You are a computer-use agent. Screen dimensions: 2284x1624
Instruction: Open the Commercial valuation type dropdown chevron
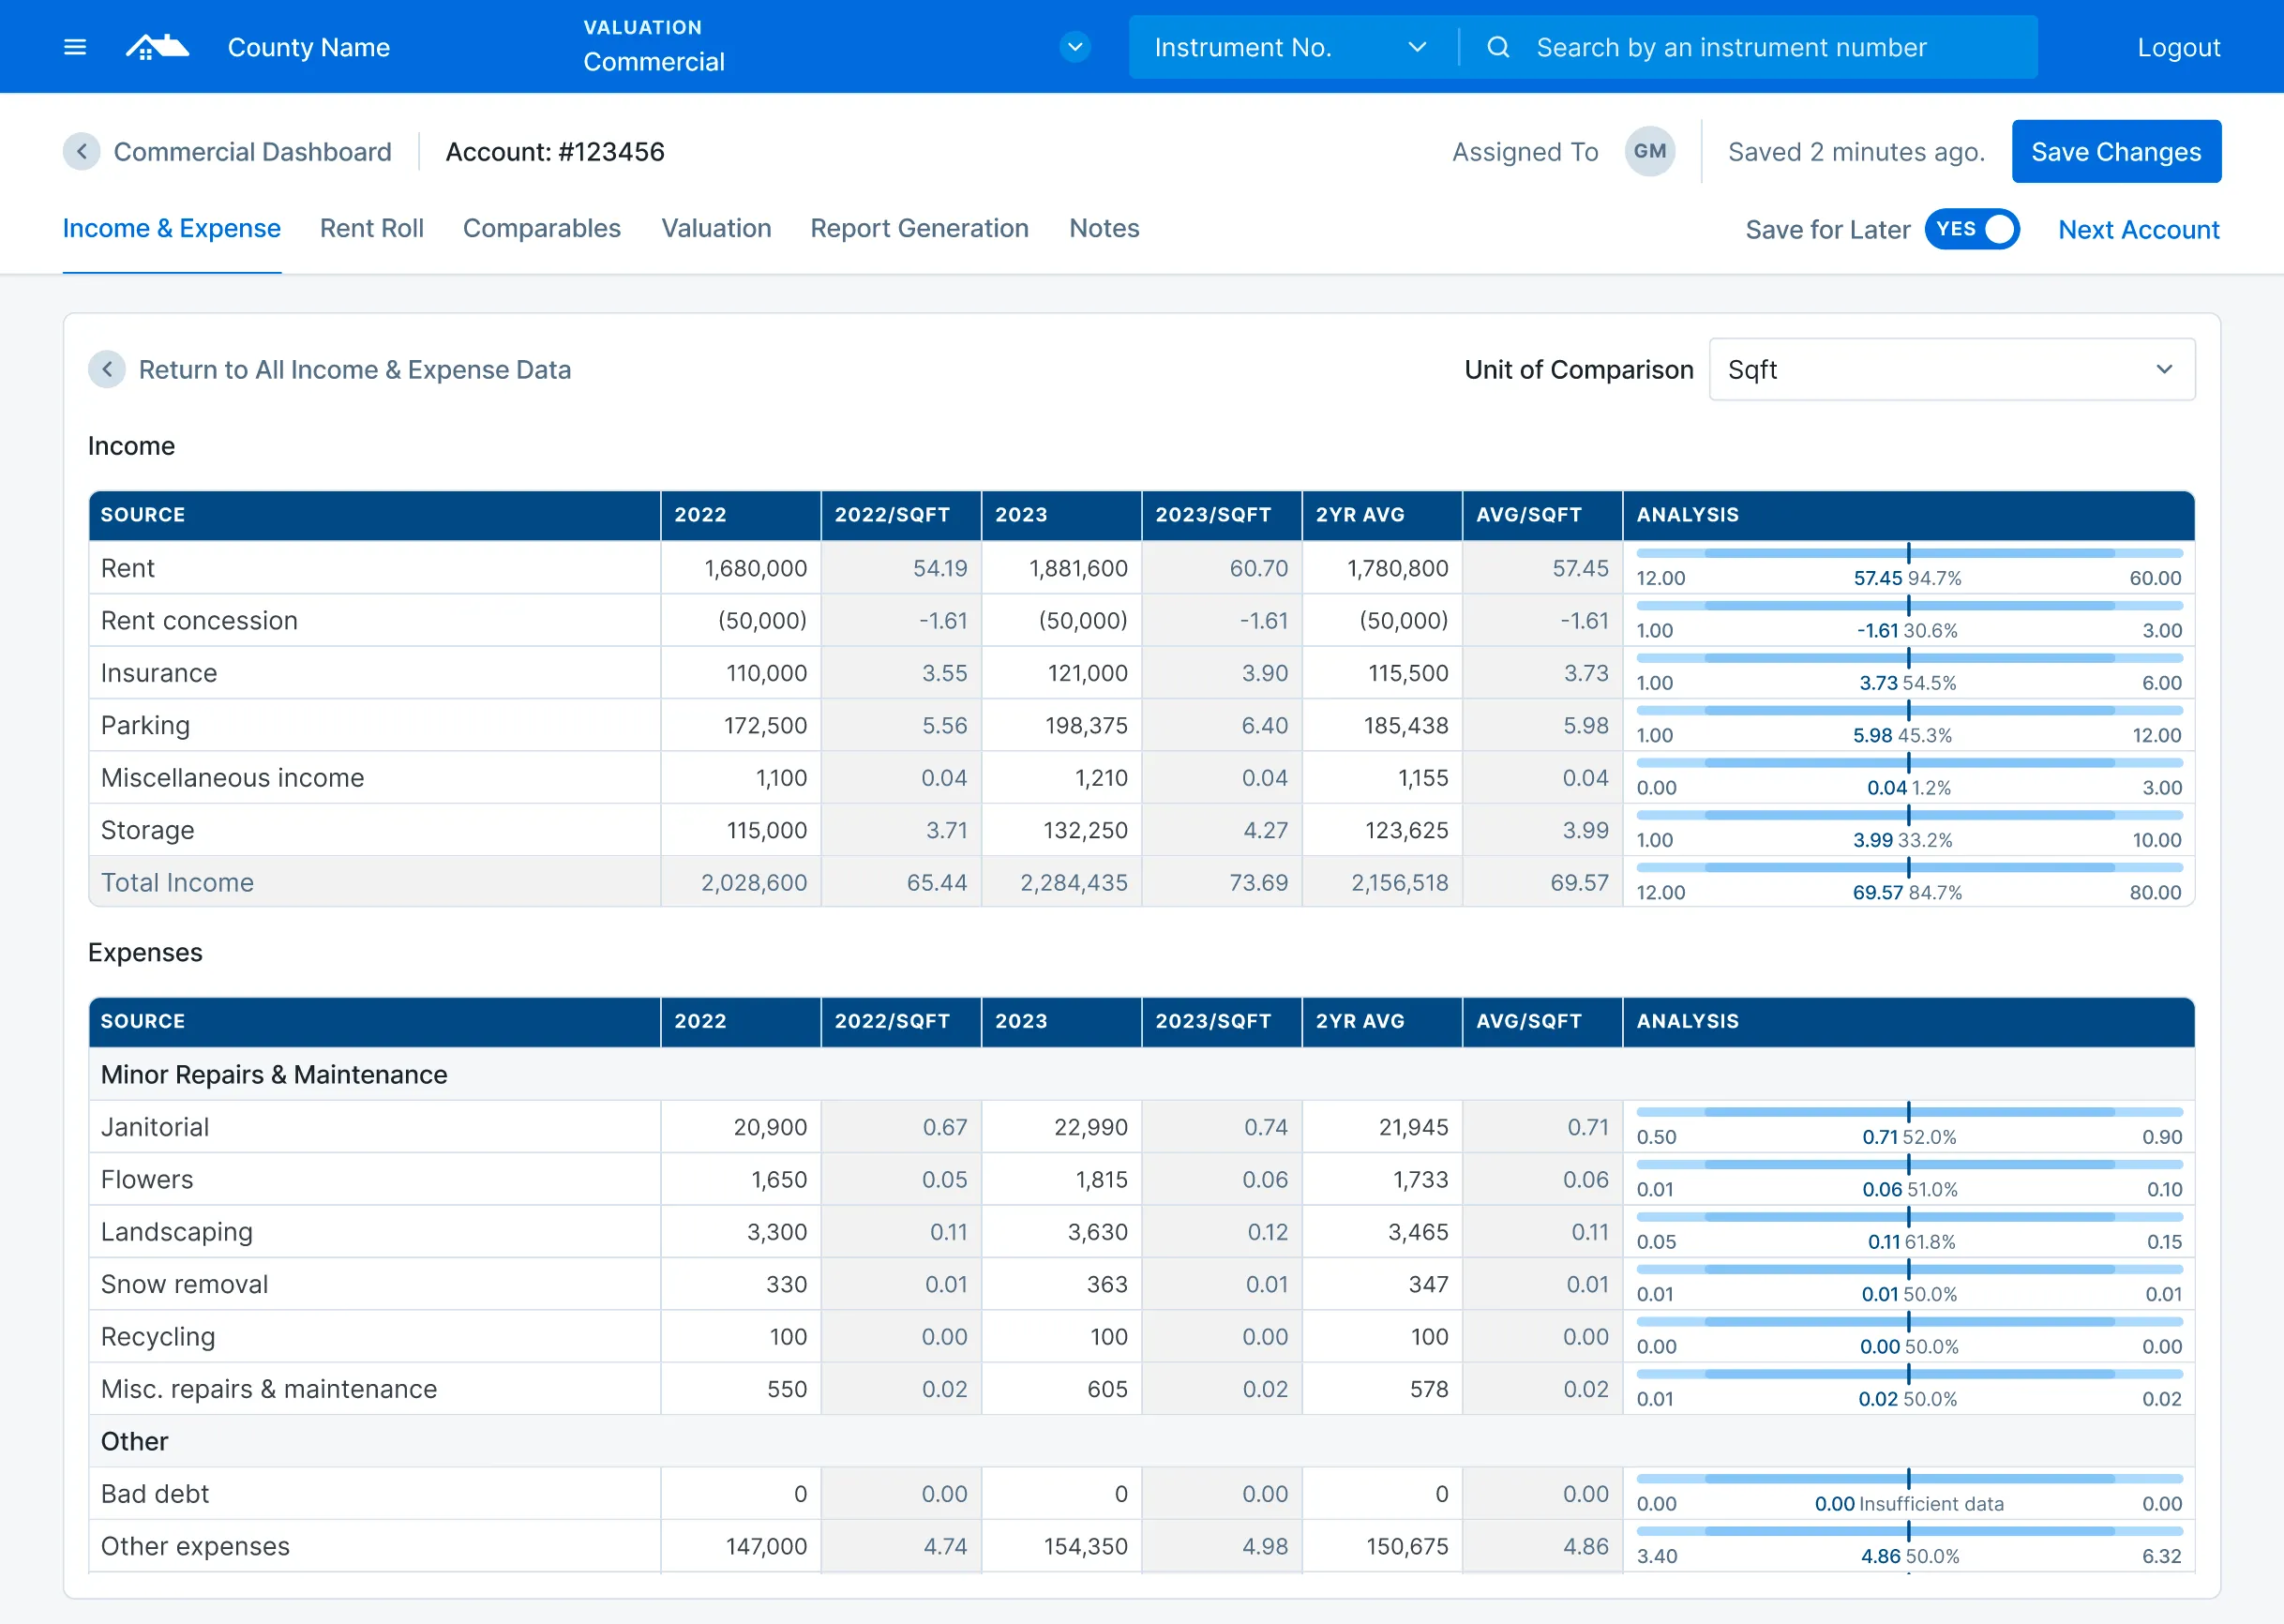click(1074, 47)
